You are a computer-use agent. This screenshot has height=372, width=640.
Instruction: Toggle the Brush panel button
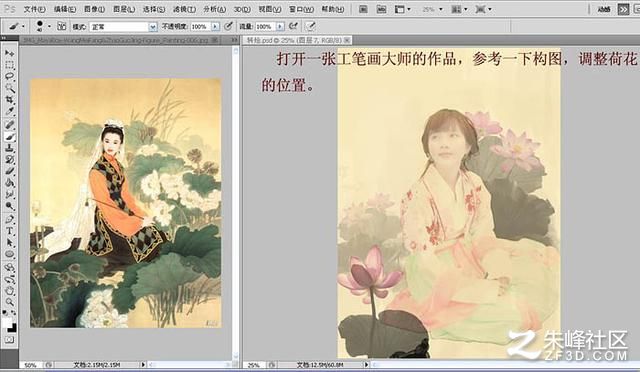(62, 26)
